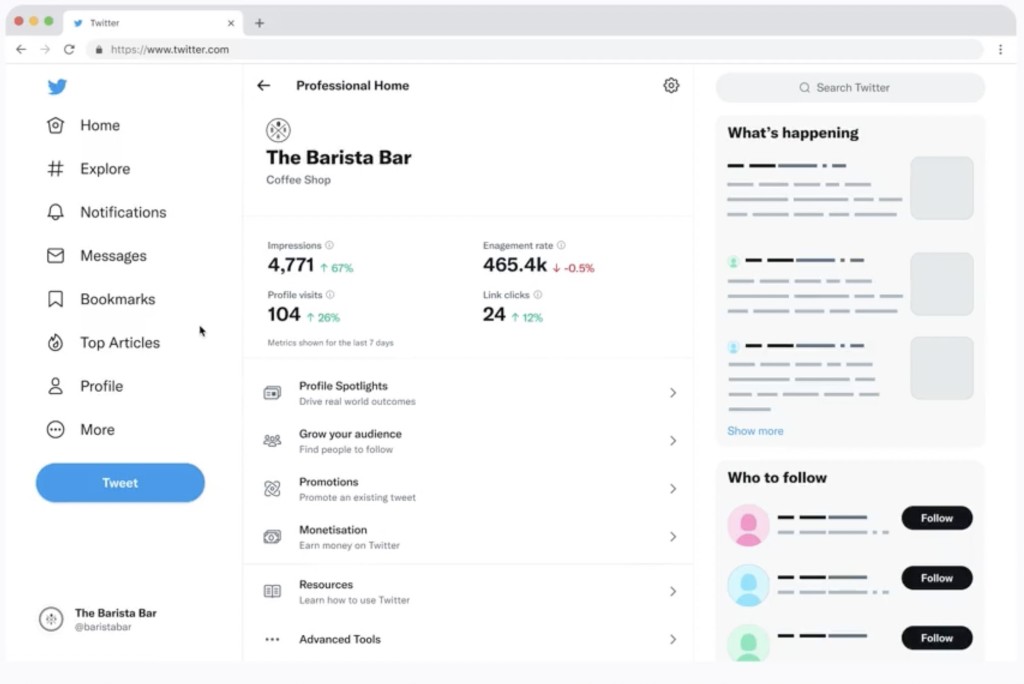Open settings via the gear icon

[x=671, y=86]
